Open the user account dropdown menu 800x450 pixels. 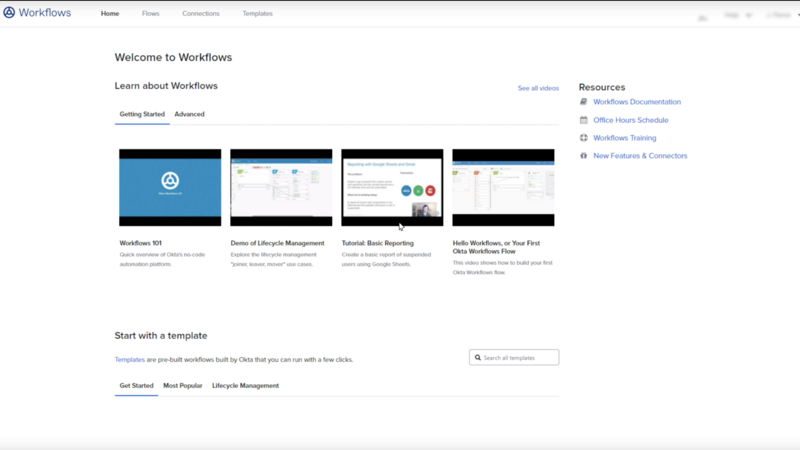tap(778, 15)
